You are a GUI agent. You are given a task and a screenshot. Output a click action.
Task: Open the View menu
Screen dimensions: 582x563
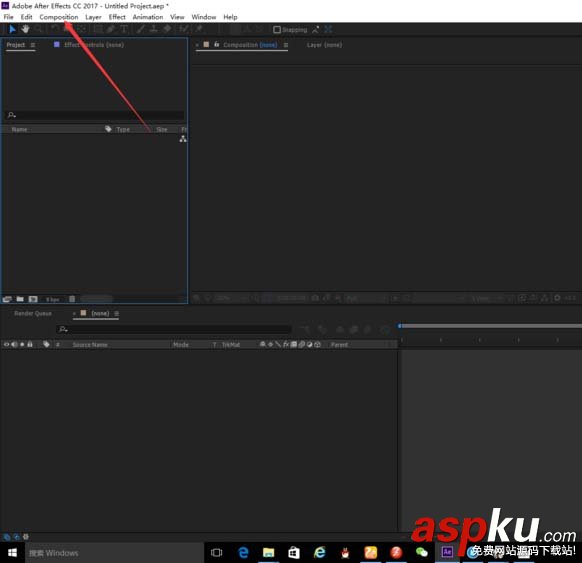177,17
